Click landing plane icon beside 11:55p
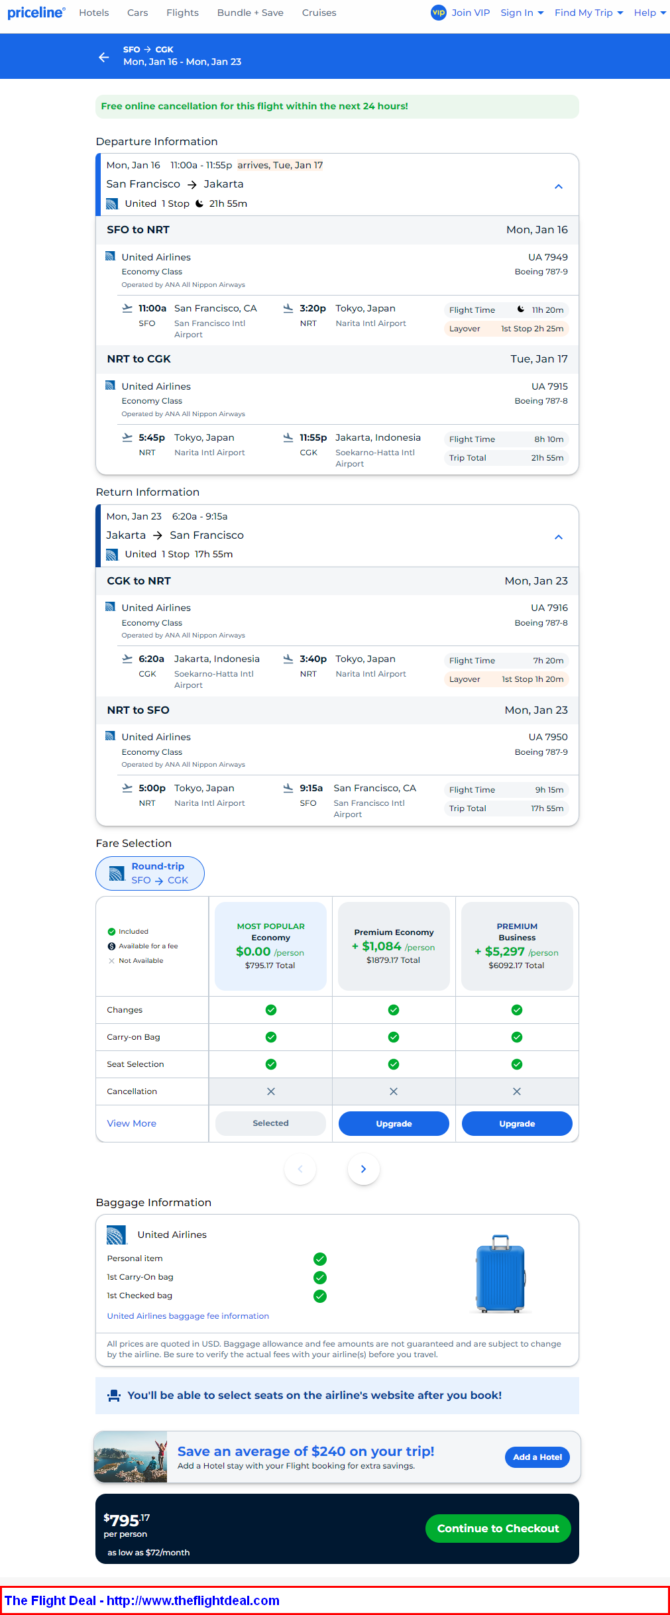670x1615 pixels. (288, 437)
